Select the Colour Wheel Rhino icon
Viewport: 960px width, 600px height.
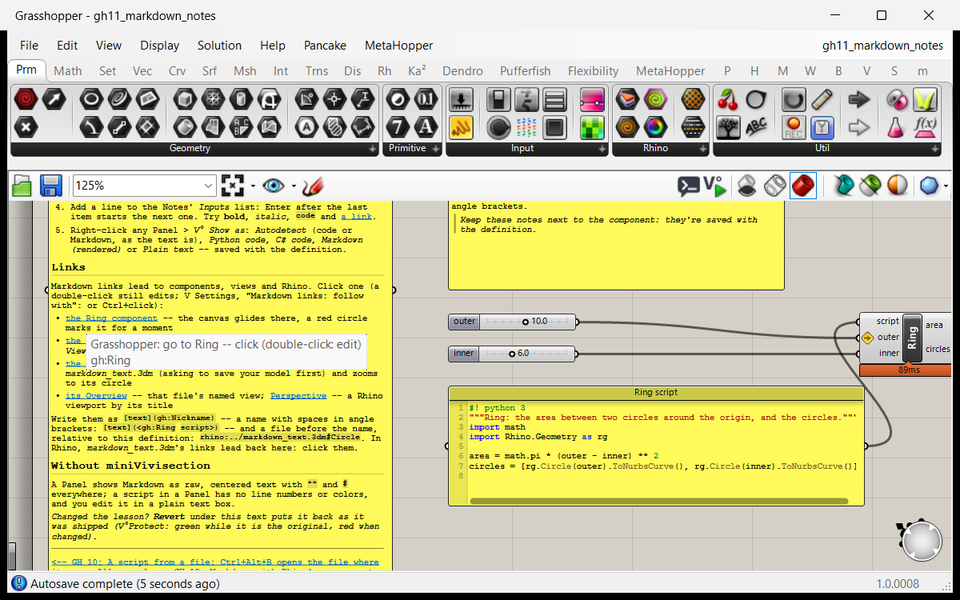(x=655, y=127)
